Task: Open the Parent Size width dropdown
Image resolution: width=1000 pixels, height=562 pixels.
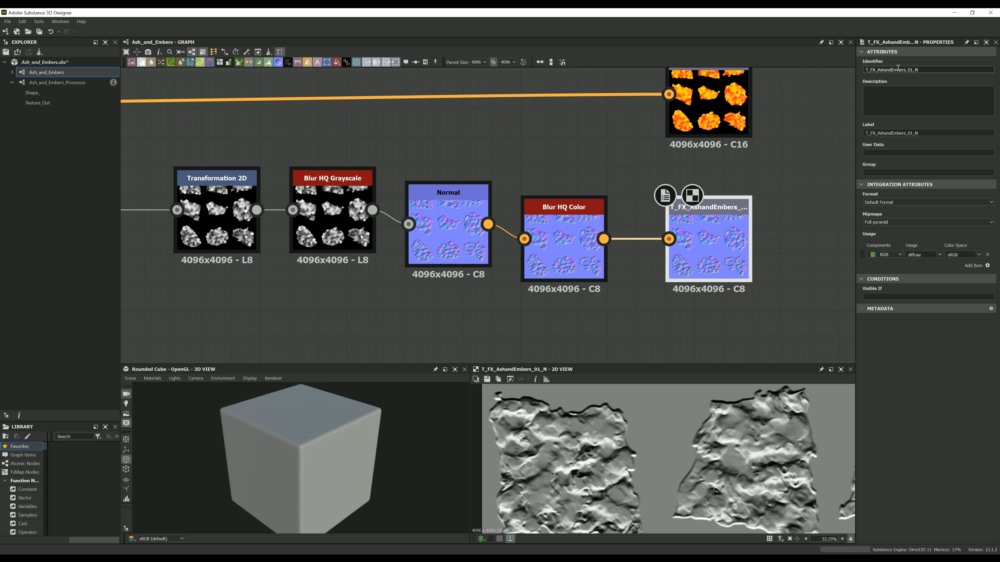Action: click(x=479, y=63)
